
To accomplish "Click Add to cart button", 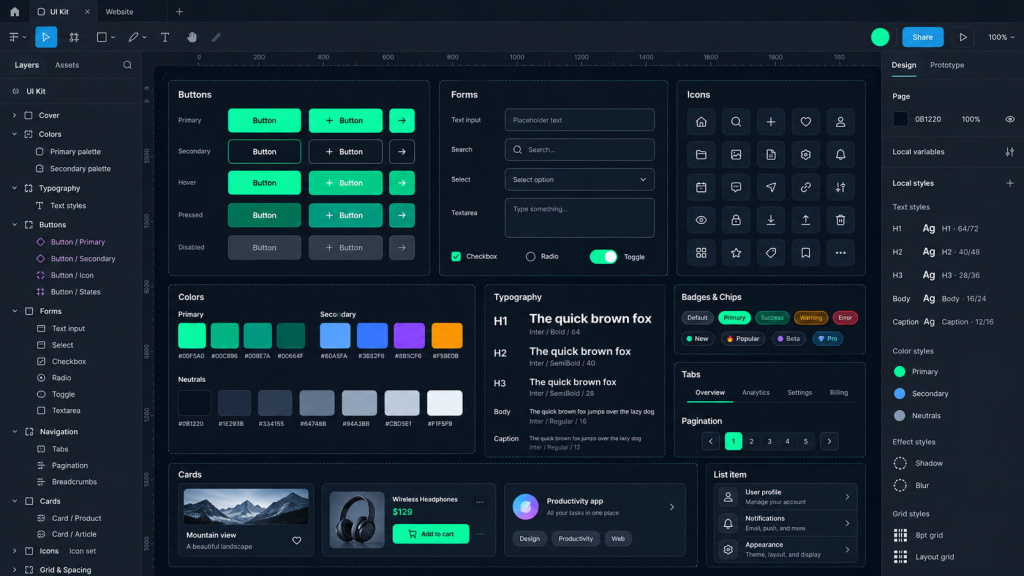I will pos(430,534).
